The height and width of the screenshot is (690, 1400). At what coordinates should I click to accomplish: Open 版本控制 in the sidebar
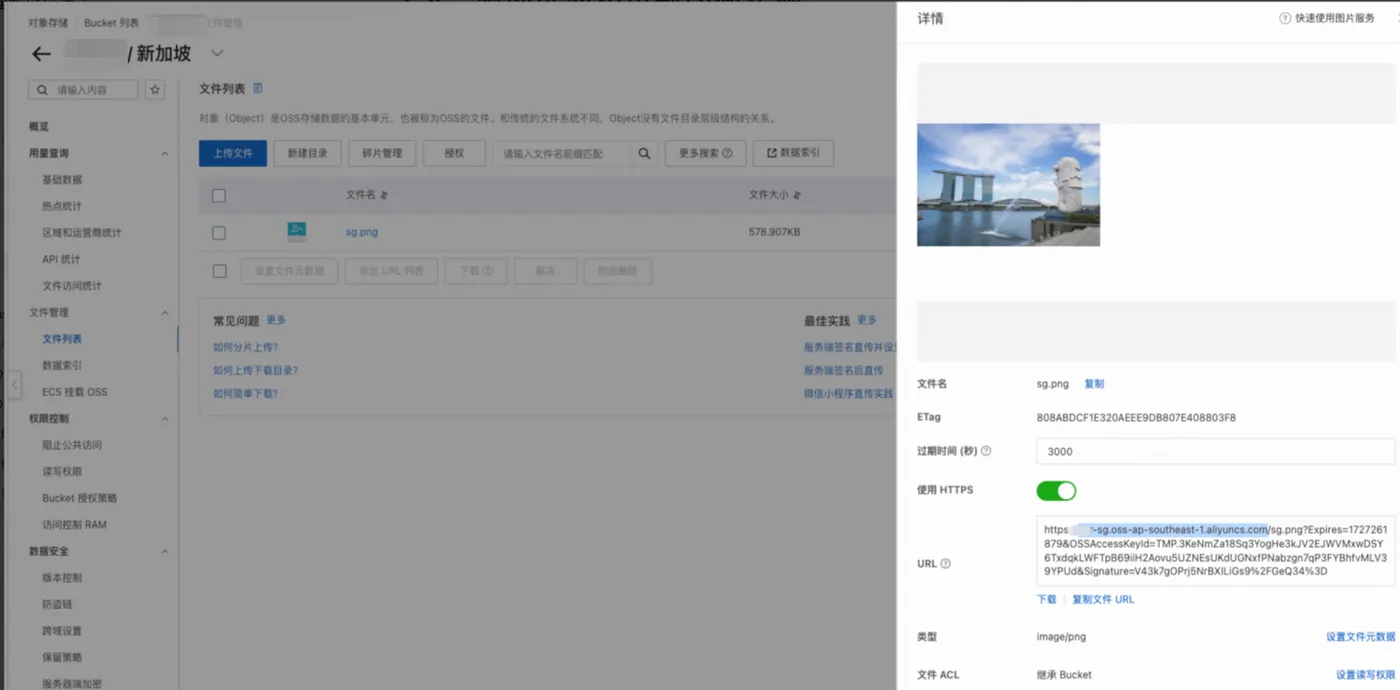[62, 577]
